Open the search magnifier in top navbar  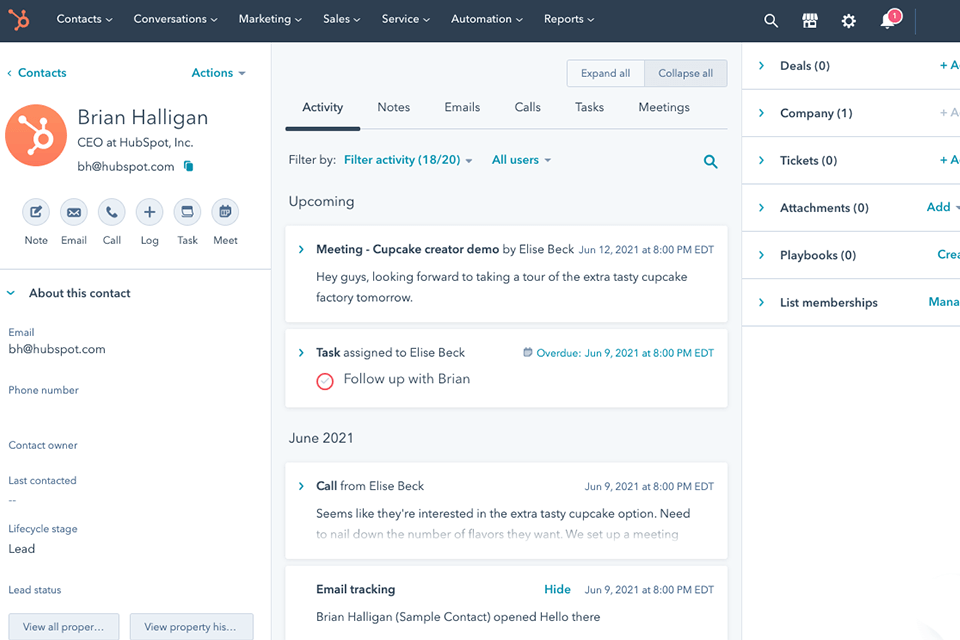(771, 21)
